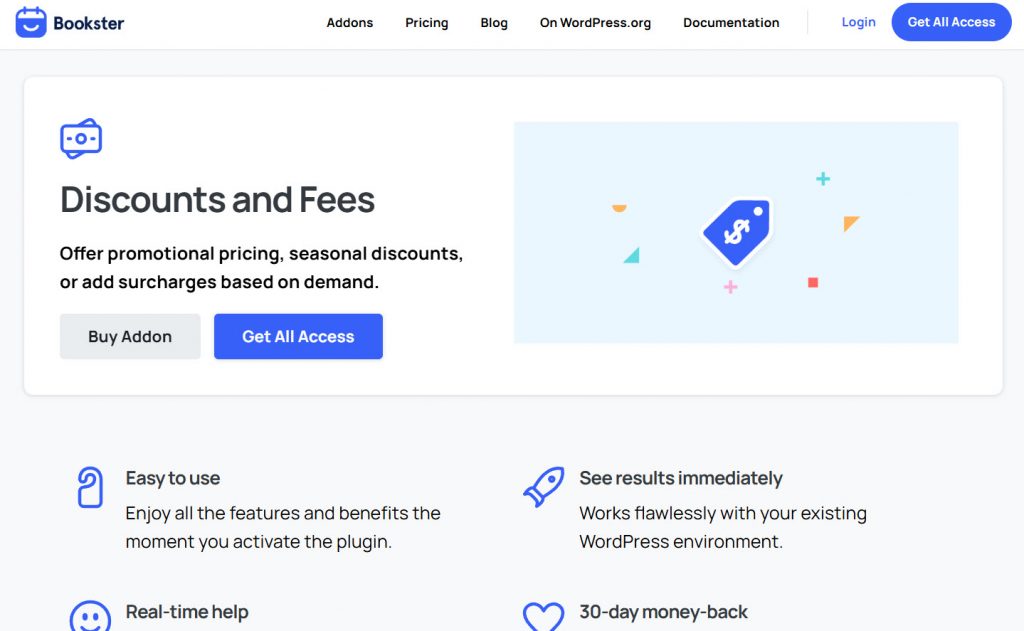This screenshot has height=631, width=1024.
Task: Go to the Pricing page
Action: click(x=427, y=23)
